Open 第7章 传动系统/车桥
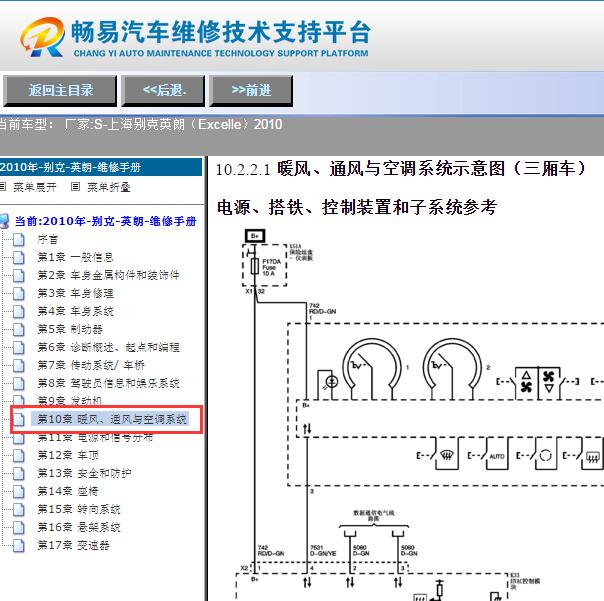The height and width of the screenshot is (601, 604). (x=91, y=365)
